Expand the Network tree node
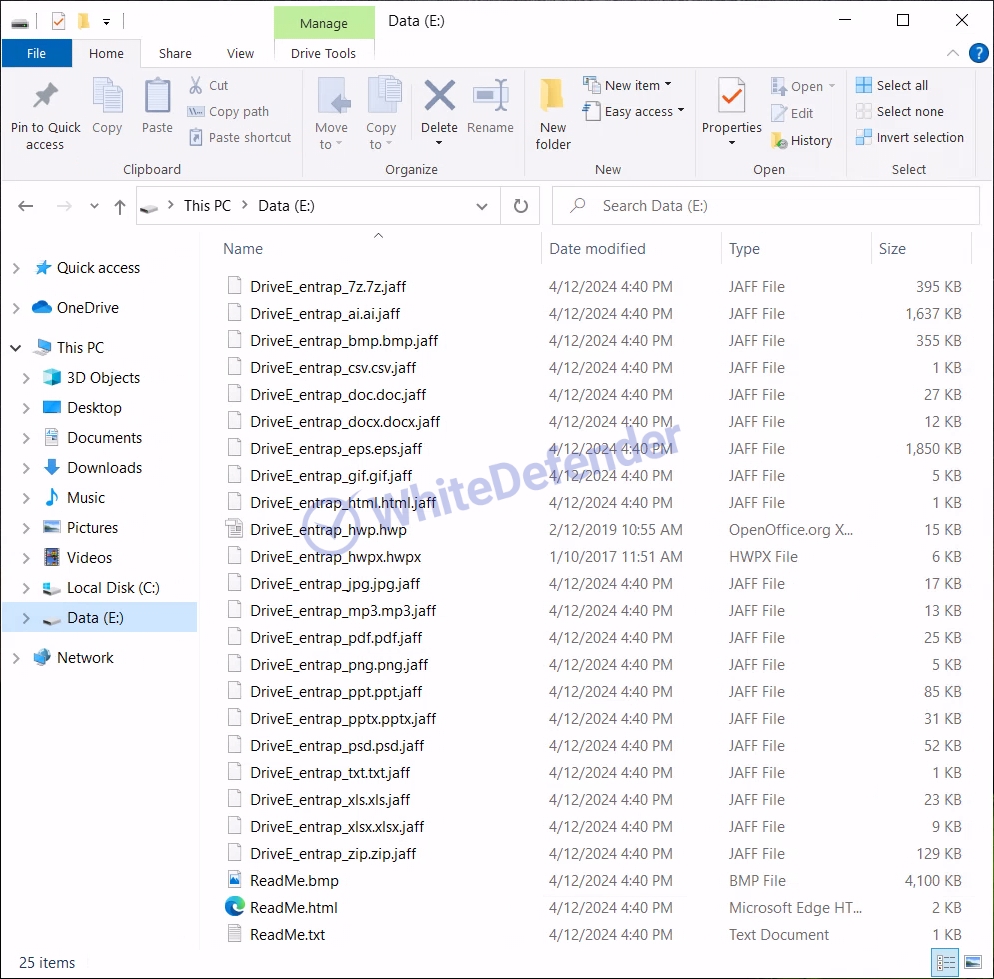Viewport: 994px width, 979px height. pos(16,658)
